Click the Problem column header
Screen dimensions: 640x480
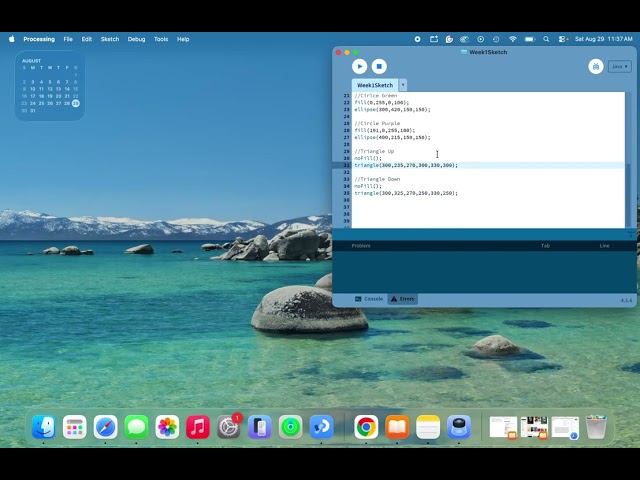361,246
